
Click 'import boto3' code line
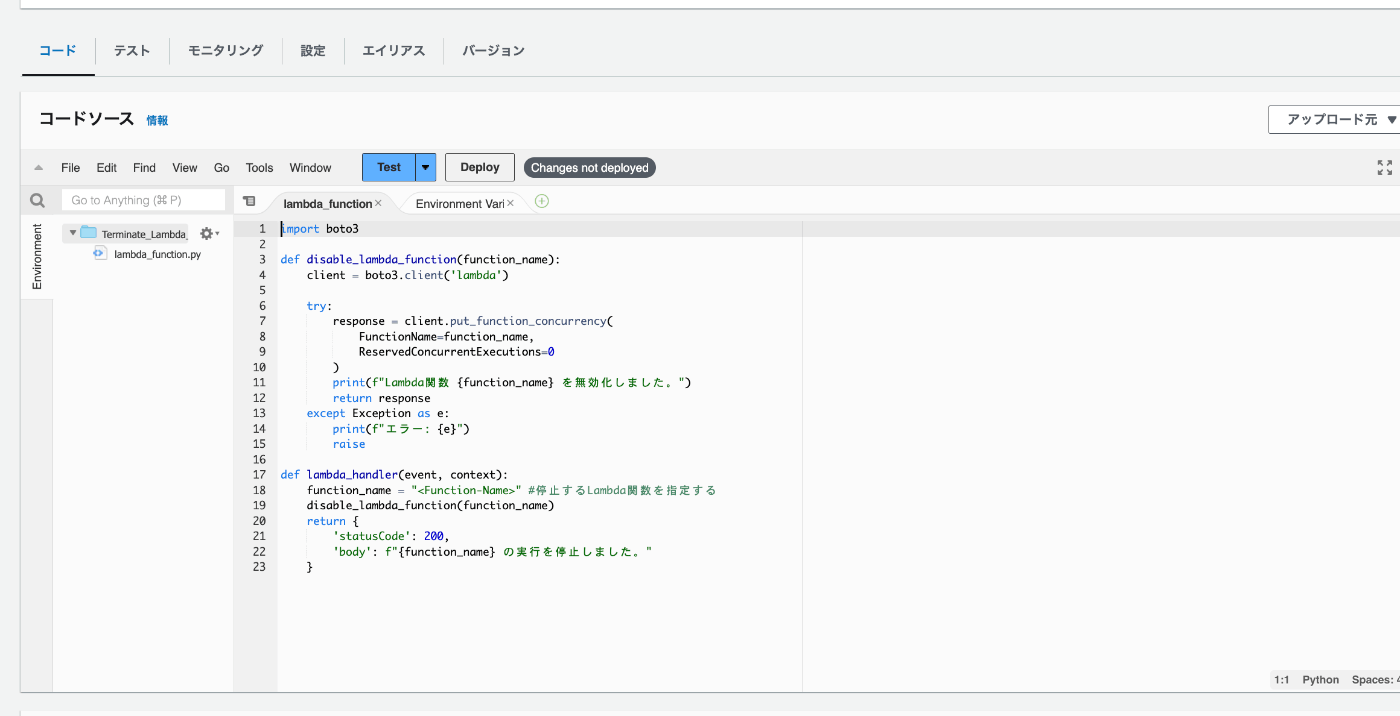coord(320,229)
